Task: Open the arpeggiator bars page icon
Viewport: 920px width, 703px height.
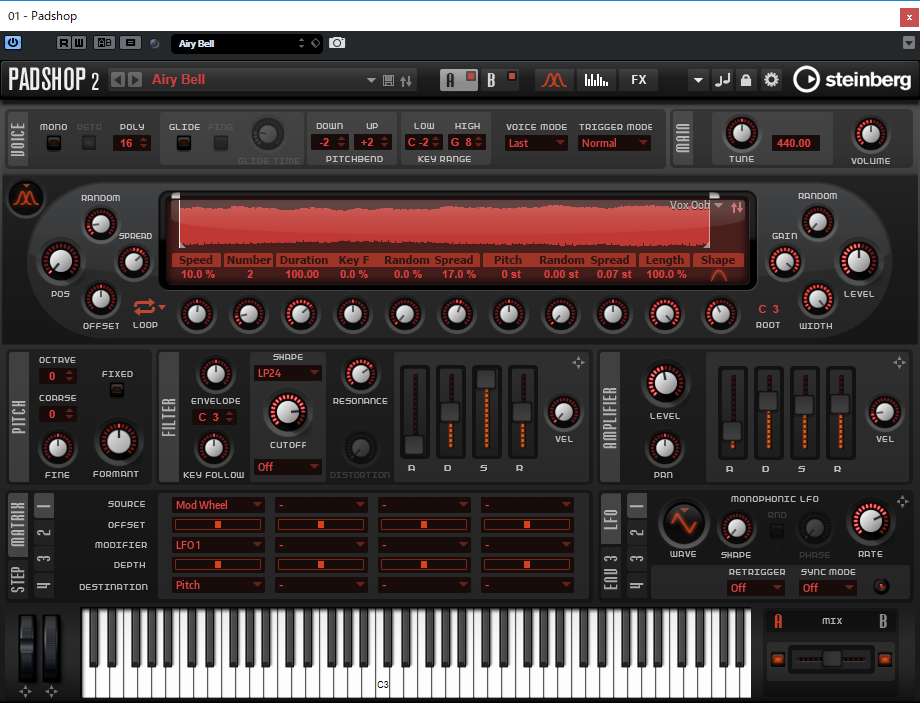Action: (596, 80)
